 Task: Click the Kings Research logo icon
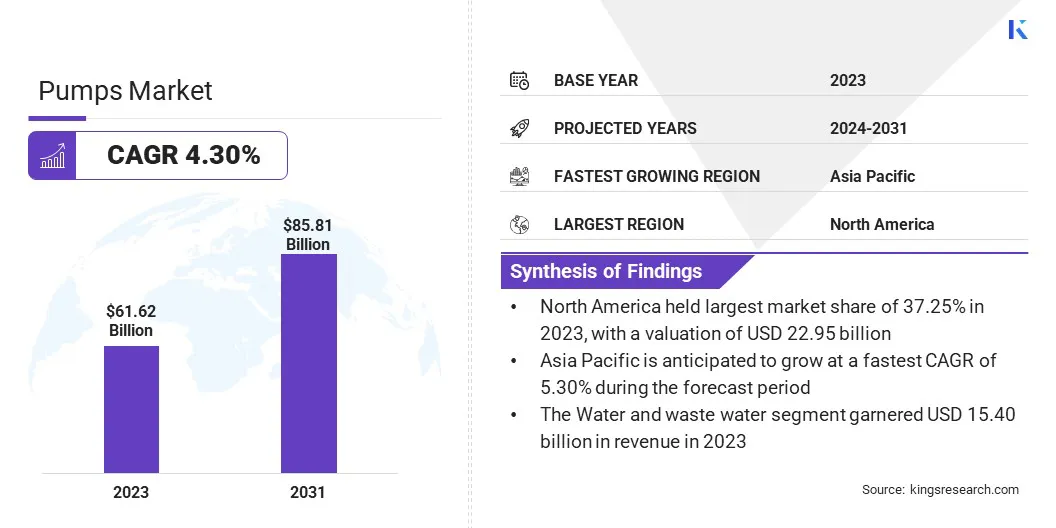(1018, 29)
